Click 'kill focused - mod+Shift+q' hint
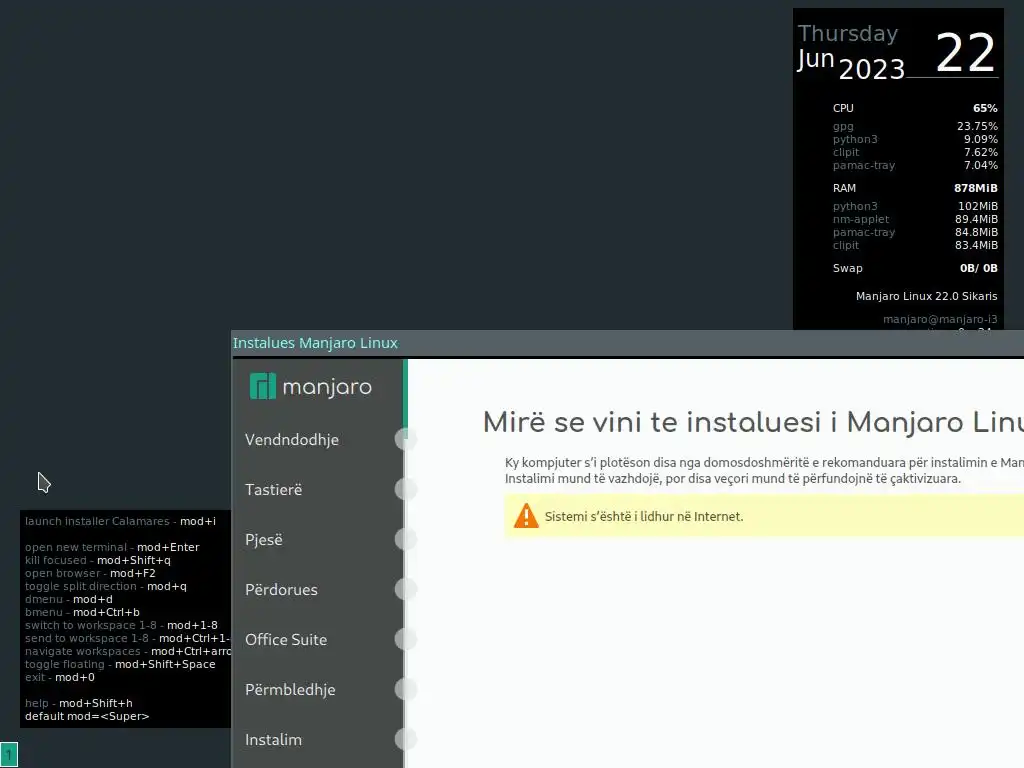Viewport: 1024px width, 768px height. click(97, 560)
